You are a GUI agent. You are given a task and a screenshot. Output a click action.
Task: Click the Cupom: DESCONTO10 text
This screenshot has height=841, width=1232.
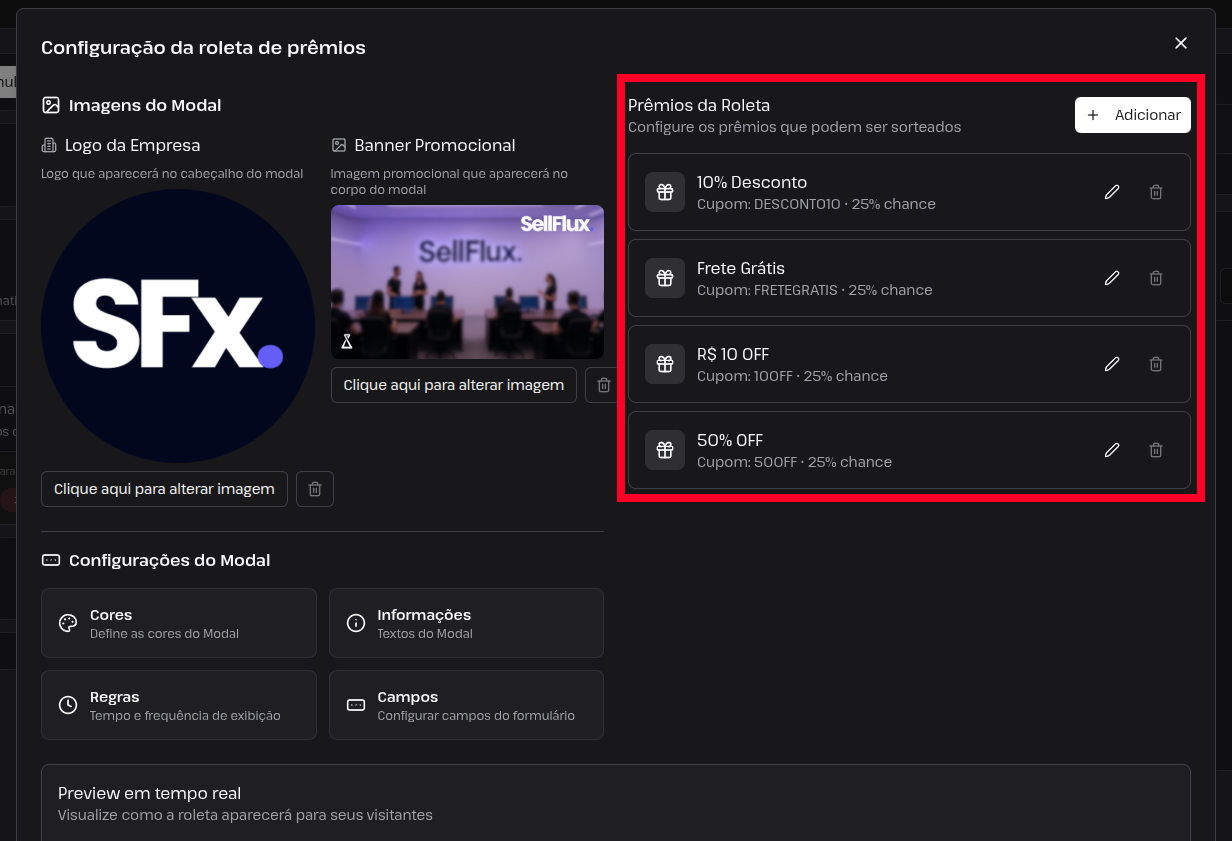(769, 204)
